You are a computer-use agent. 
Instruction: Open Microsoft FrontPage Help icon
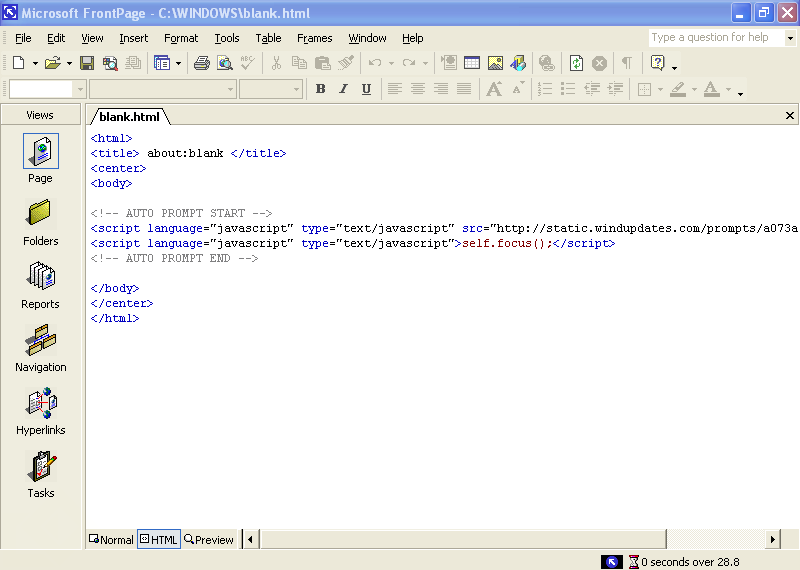click(658, 63)
